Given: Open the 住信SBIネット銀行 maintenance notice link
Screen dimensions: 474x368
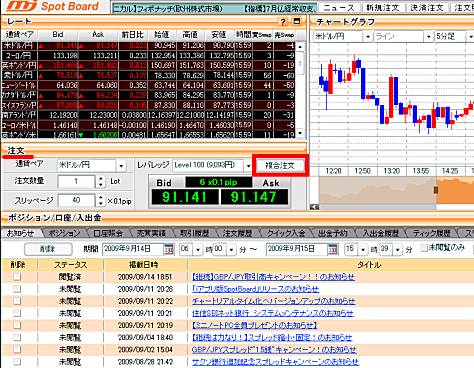Looking at the screenshot, I should click(273, 313).
